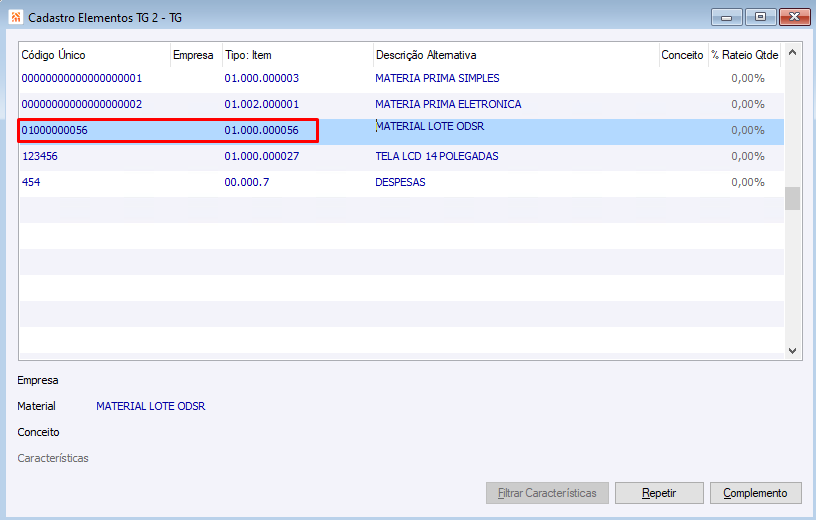The height and width of the screenshot is (520, 816).
Task: Click the Filtrar Características button
Action: click(547, 493)
